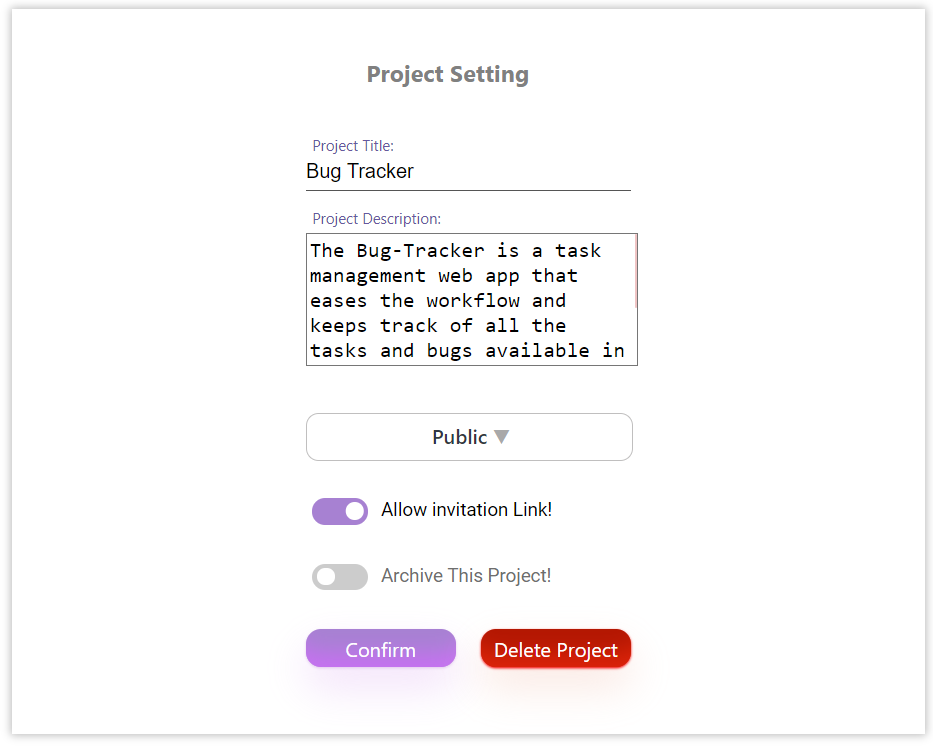
Task: Click the Project Setting heading
Action: (x=447, y=74)
